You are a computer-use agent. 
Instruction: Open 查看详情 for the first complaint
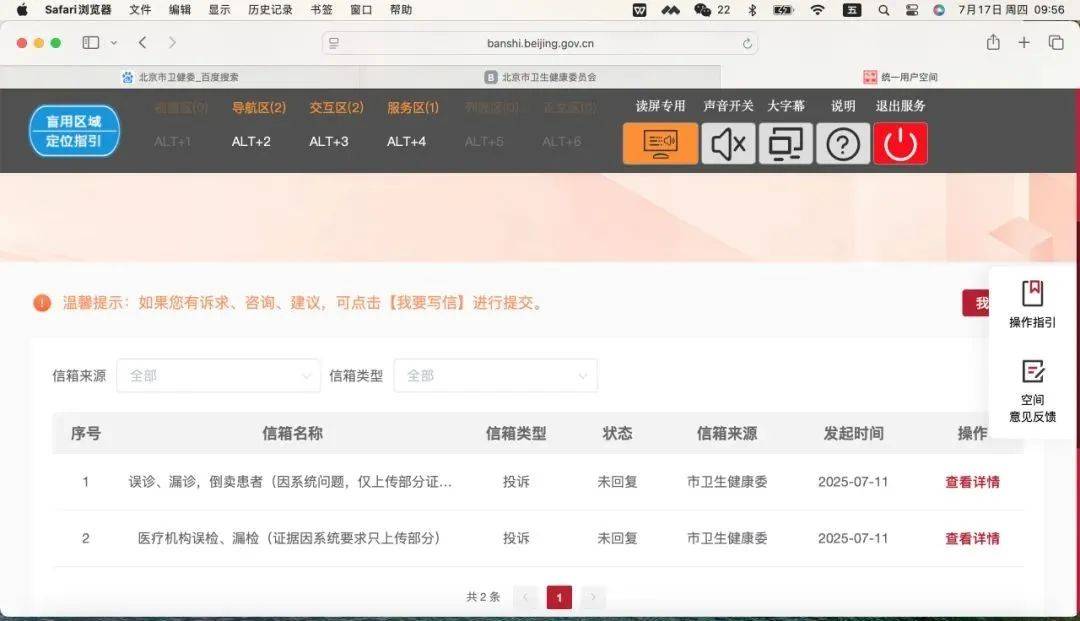pos(971,481)
